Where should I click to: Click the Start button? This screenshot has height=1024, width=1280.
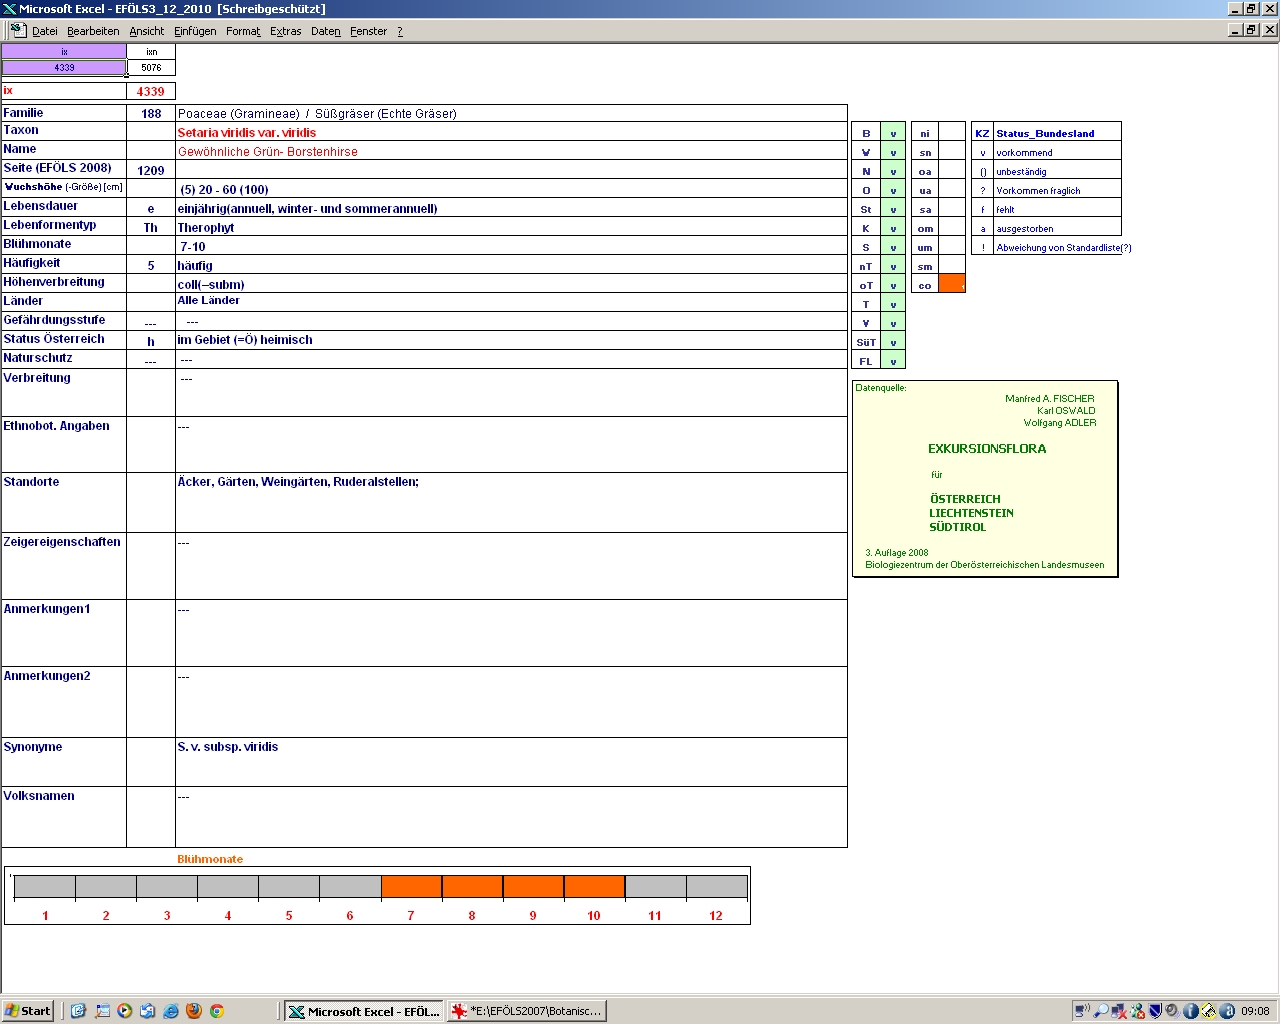28,1011
